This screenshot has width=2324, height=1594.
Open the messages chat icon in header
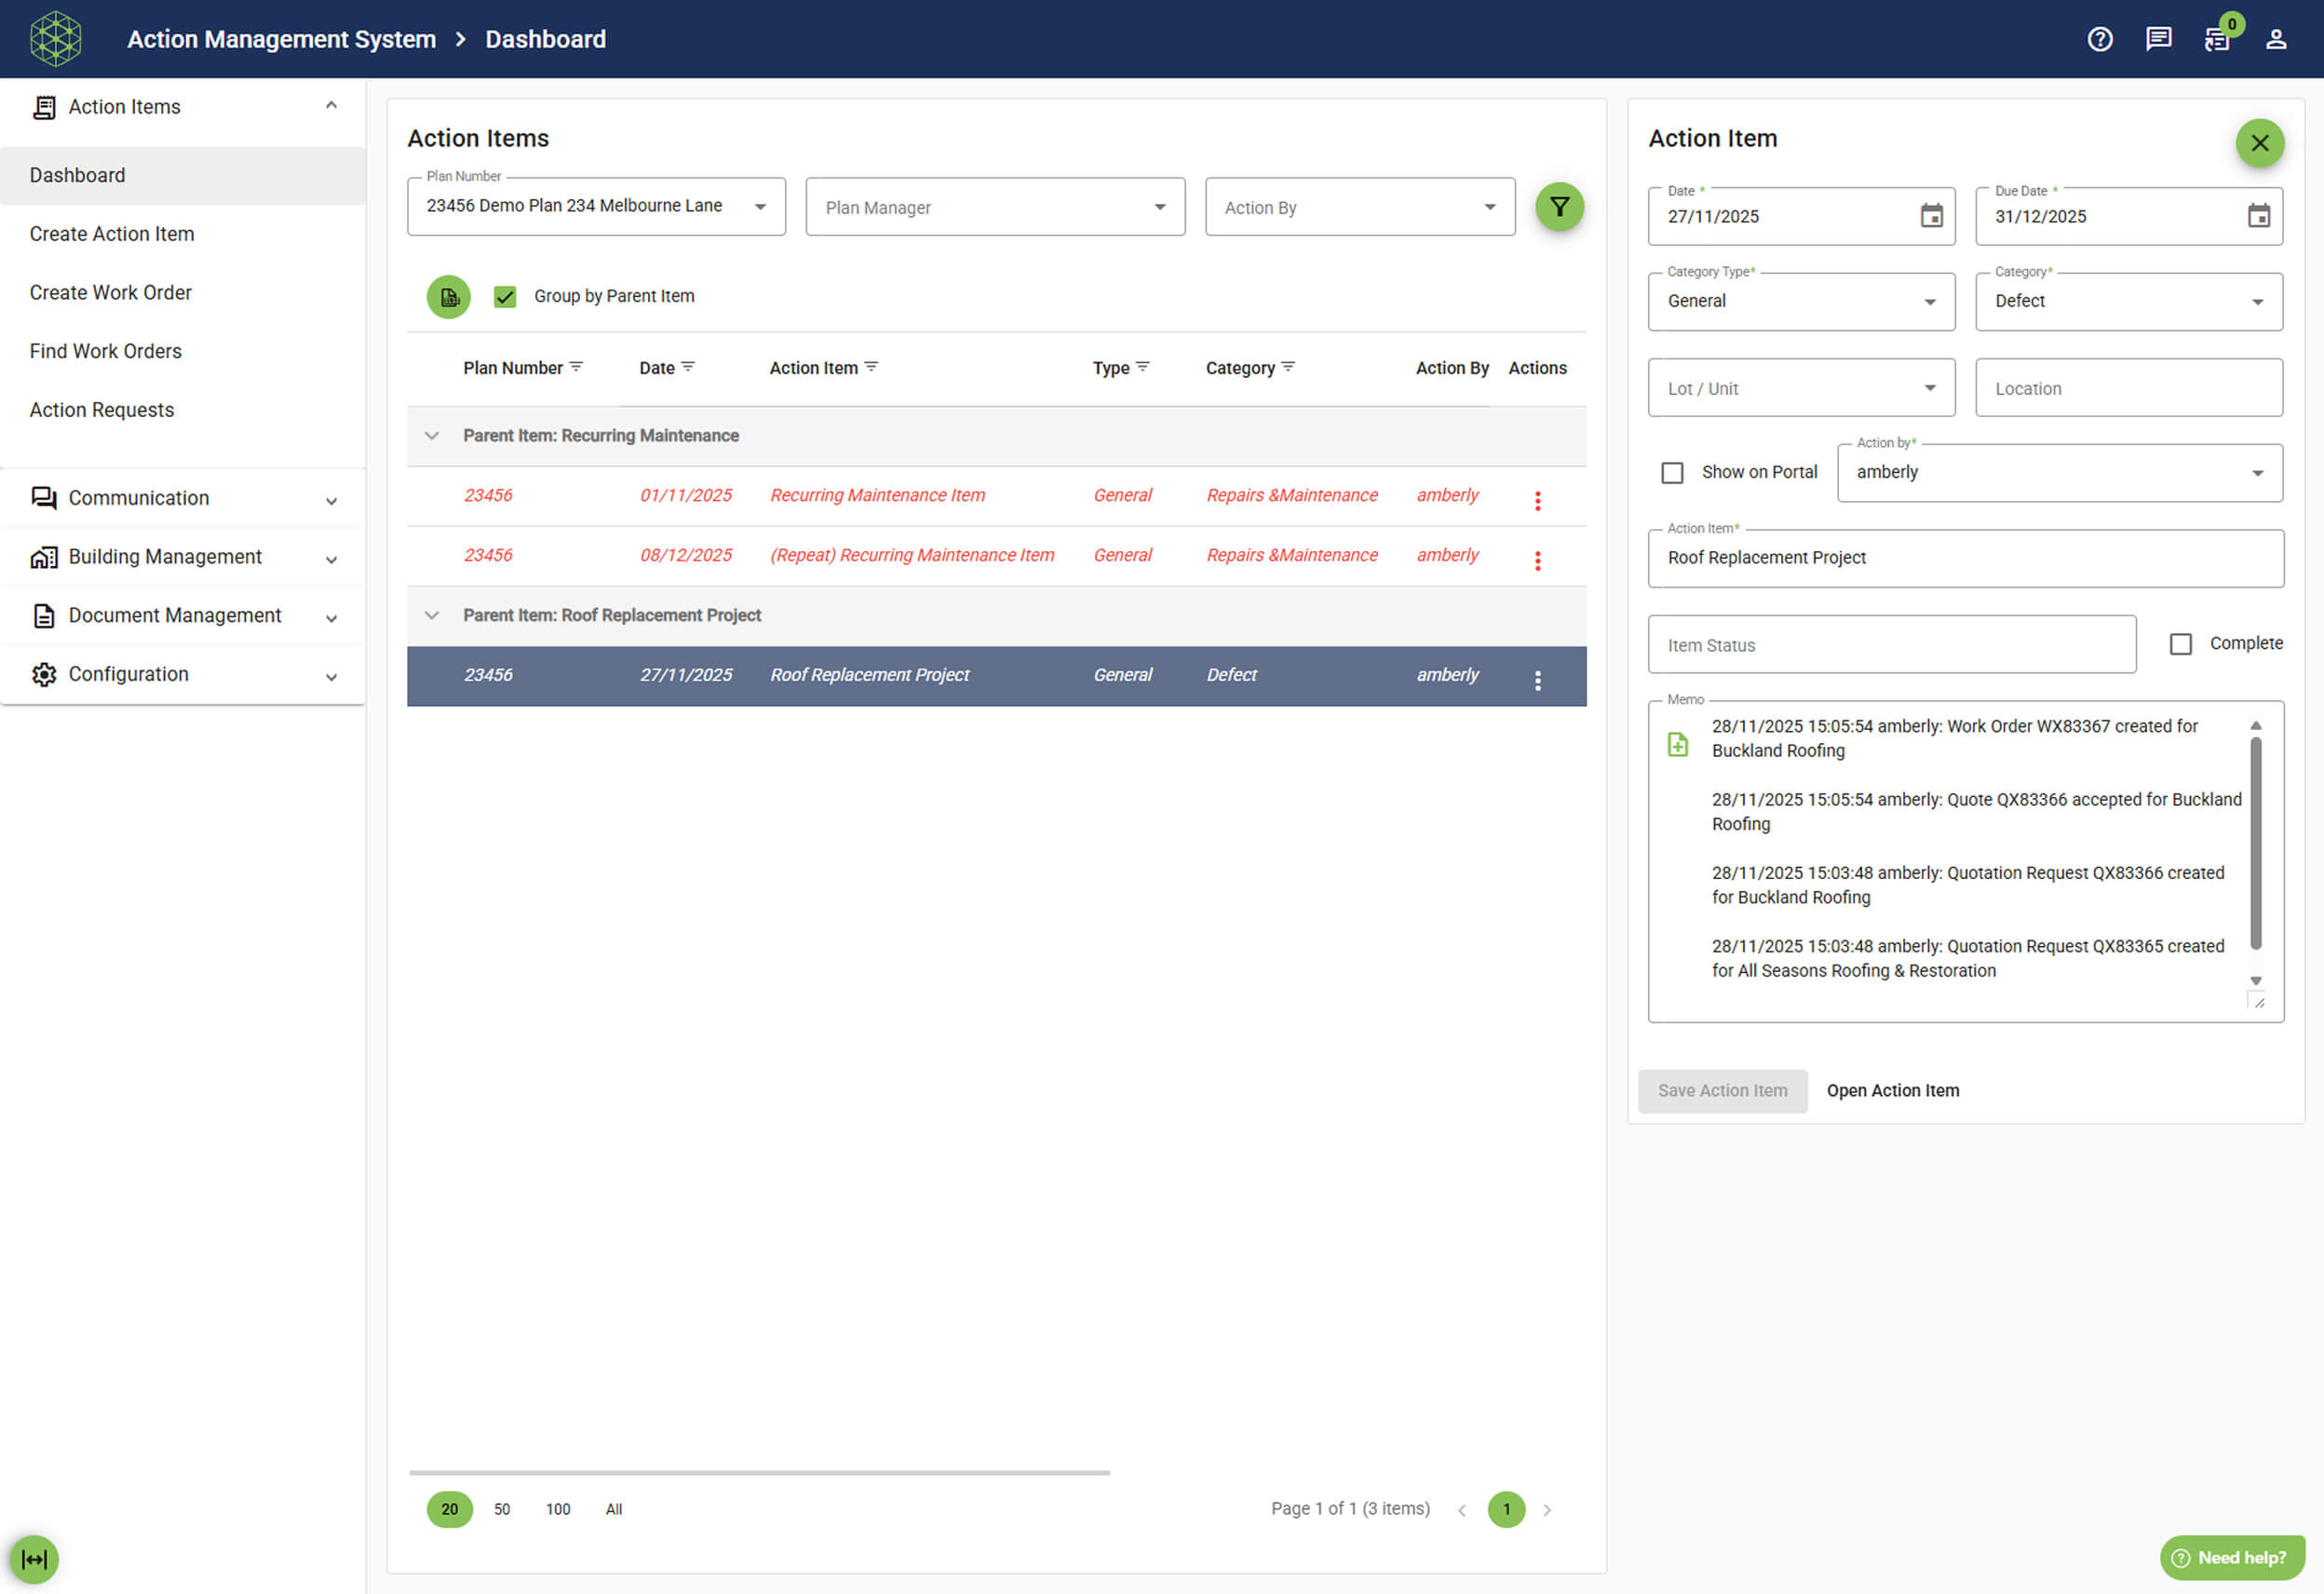pos(2158,39)
